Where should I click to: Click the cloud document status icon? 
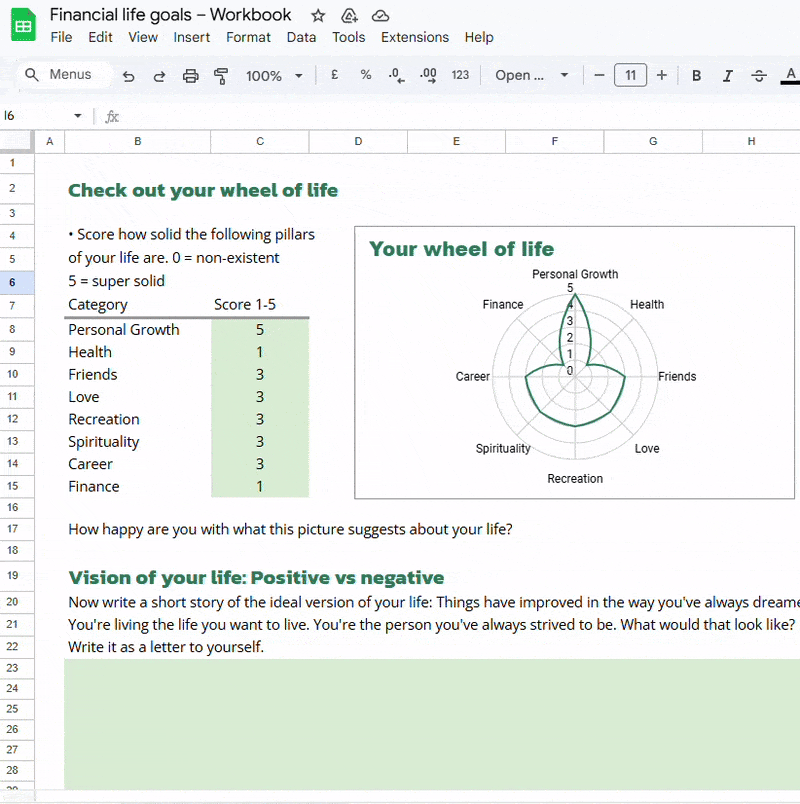pos(380,16)
